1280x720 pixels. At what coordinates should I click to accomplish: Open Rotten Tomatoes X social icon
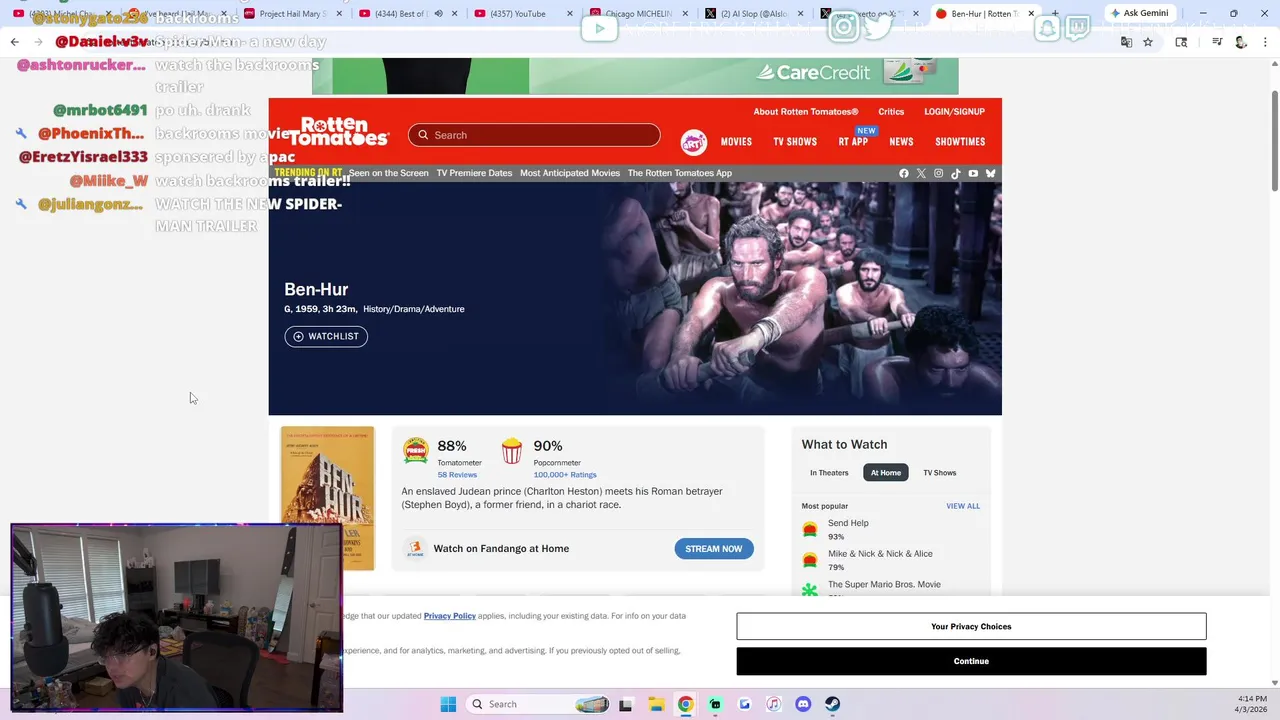[x=921, y=173]
